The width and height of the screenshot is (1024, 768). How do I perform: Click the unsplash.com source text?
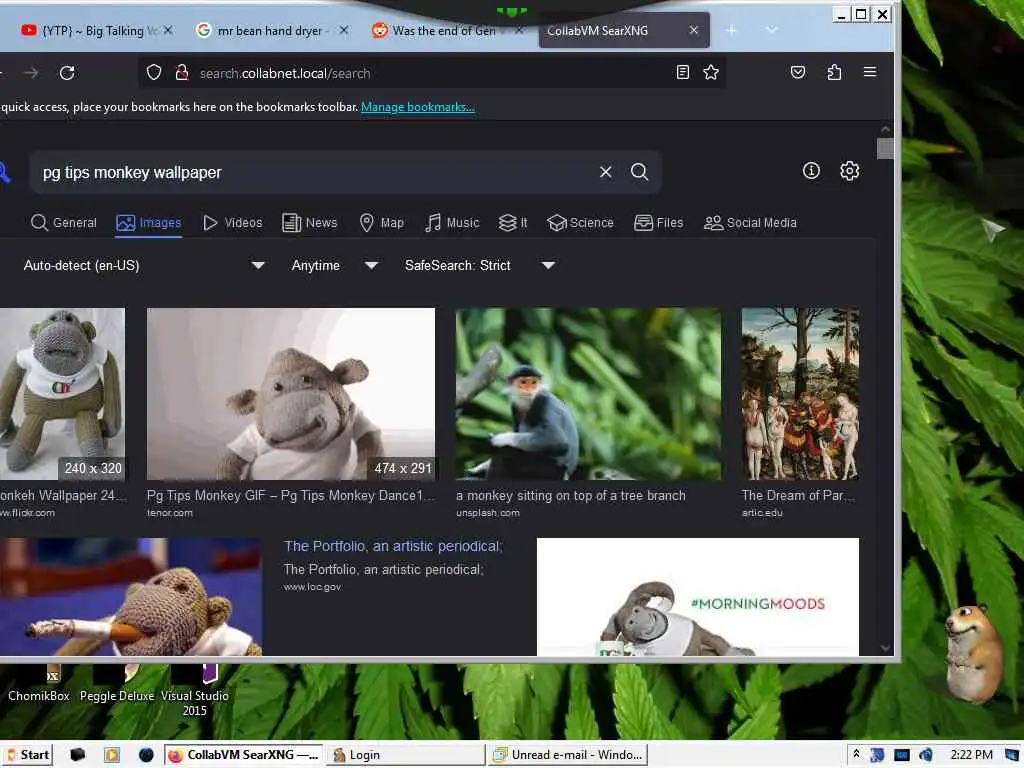[488, 513]
